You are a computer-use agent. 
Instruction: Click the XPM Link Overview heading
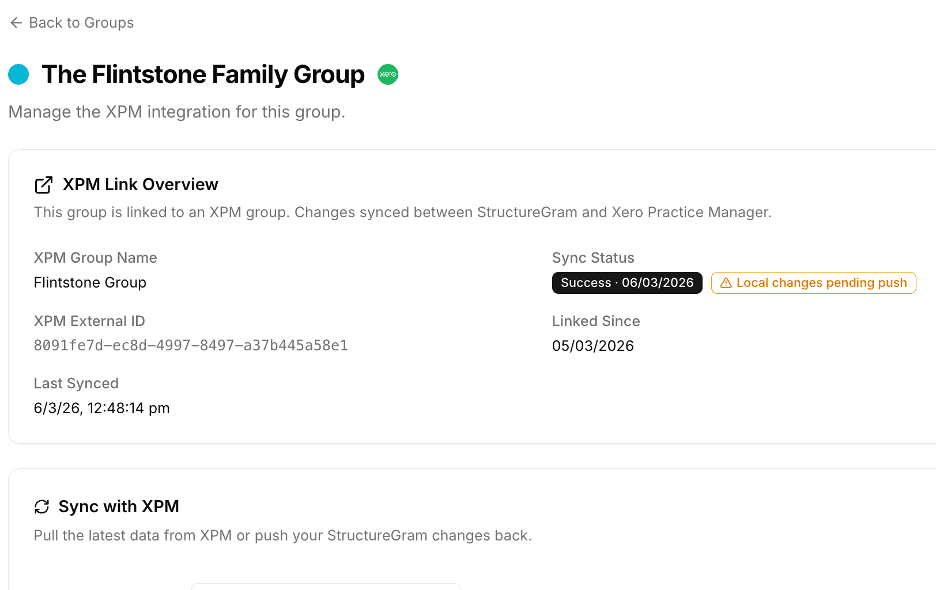tap(141, 184)
